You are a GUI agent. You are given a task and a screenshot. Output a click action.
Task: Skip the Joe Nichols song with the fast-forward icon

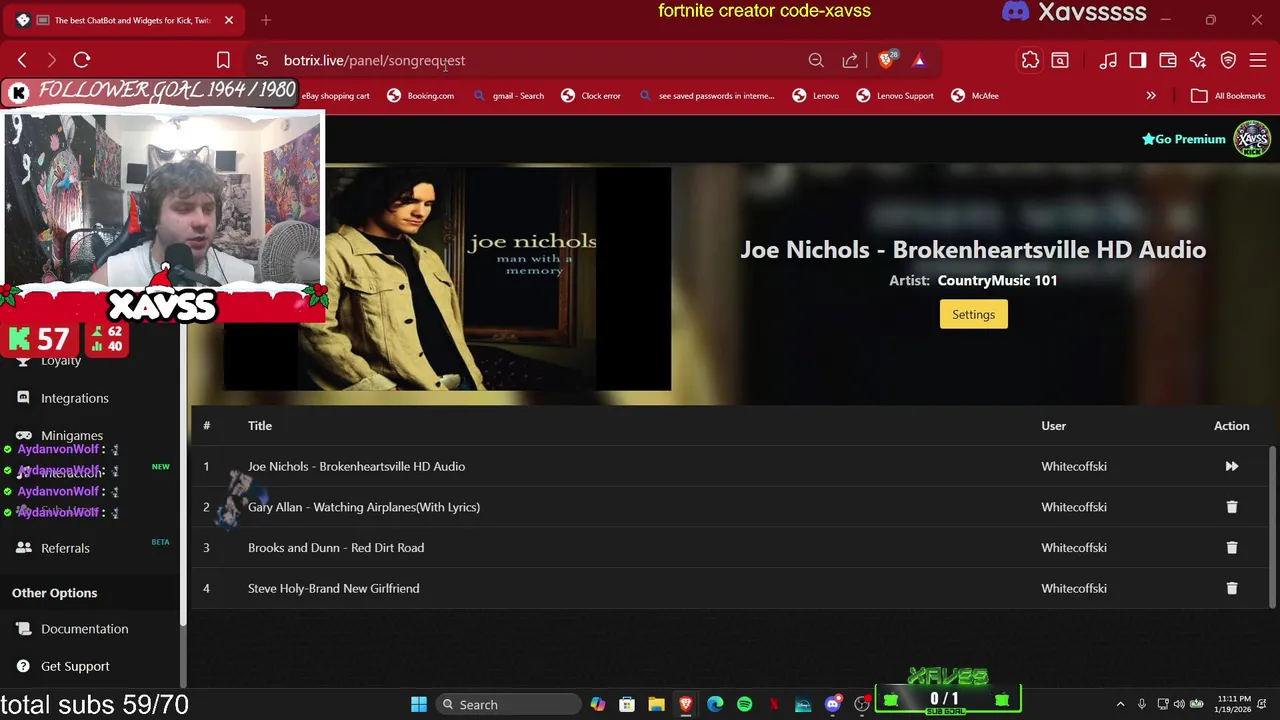1232,466
